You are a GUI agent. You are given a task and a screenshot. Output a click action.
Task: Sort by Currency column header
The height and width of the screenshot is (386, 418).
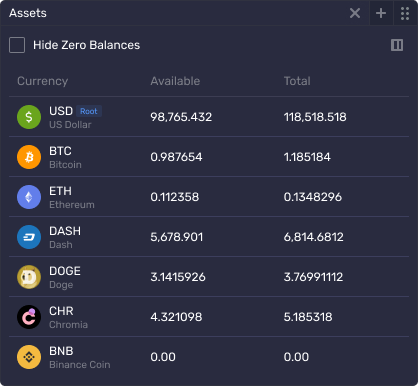pyautogui.click(x=43, y=81)
